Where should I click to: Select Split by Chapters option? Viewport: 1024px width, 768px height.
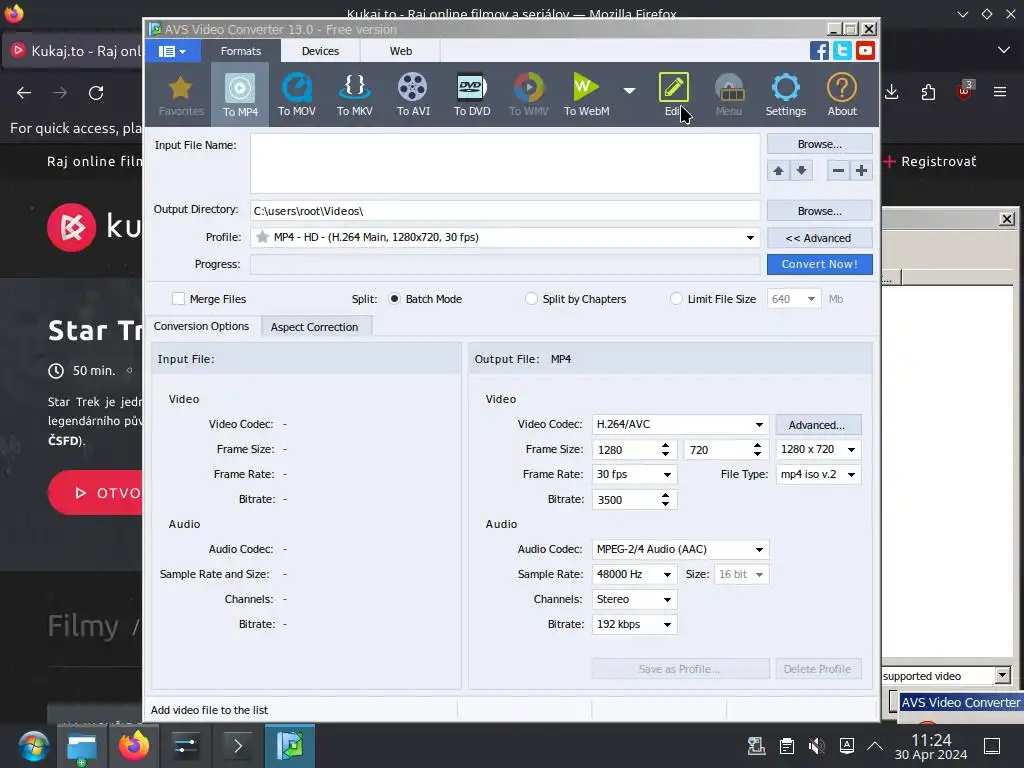[531, 298]
